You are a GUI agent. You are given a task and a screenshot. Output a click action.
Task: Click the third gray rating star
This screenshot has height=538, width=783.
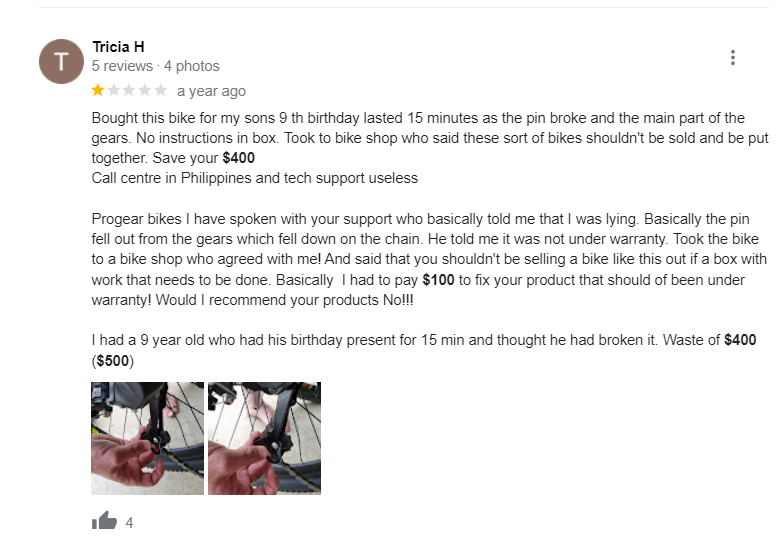click(x=129, y=90)
